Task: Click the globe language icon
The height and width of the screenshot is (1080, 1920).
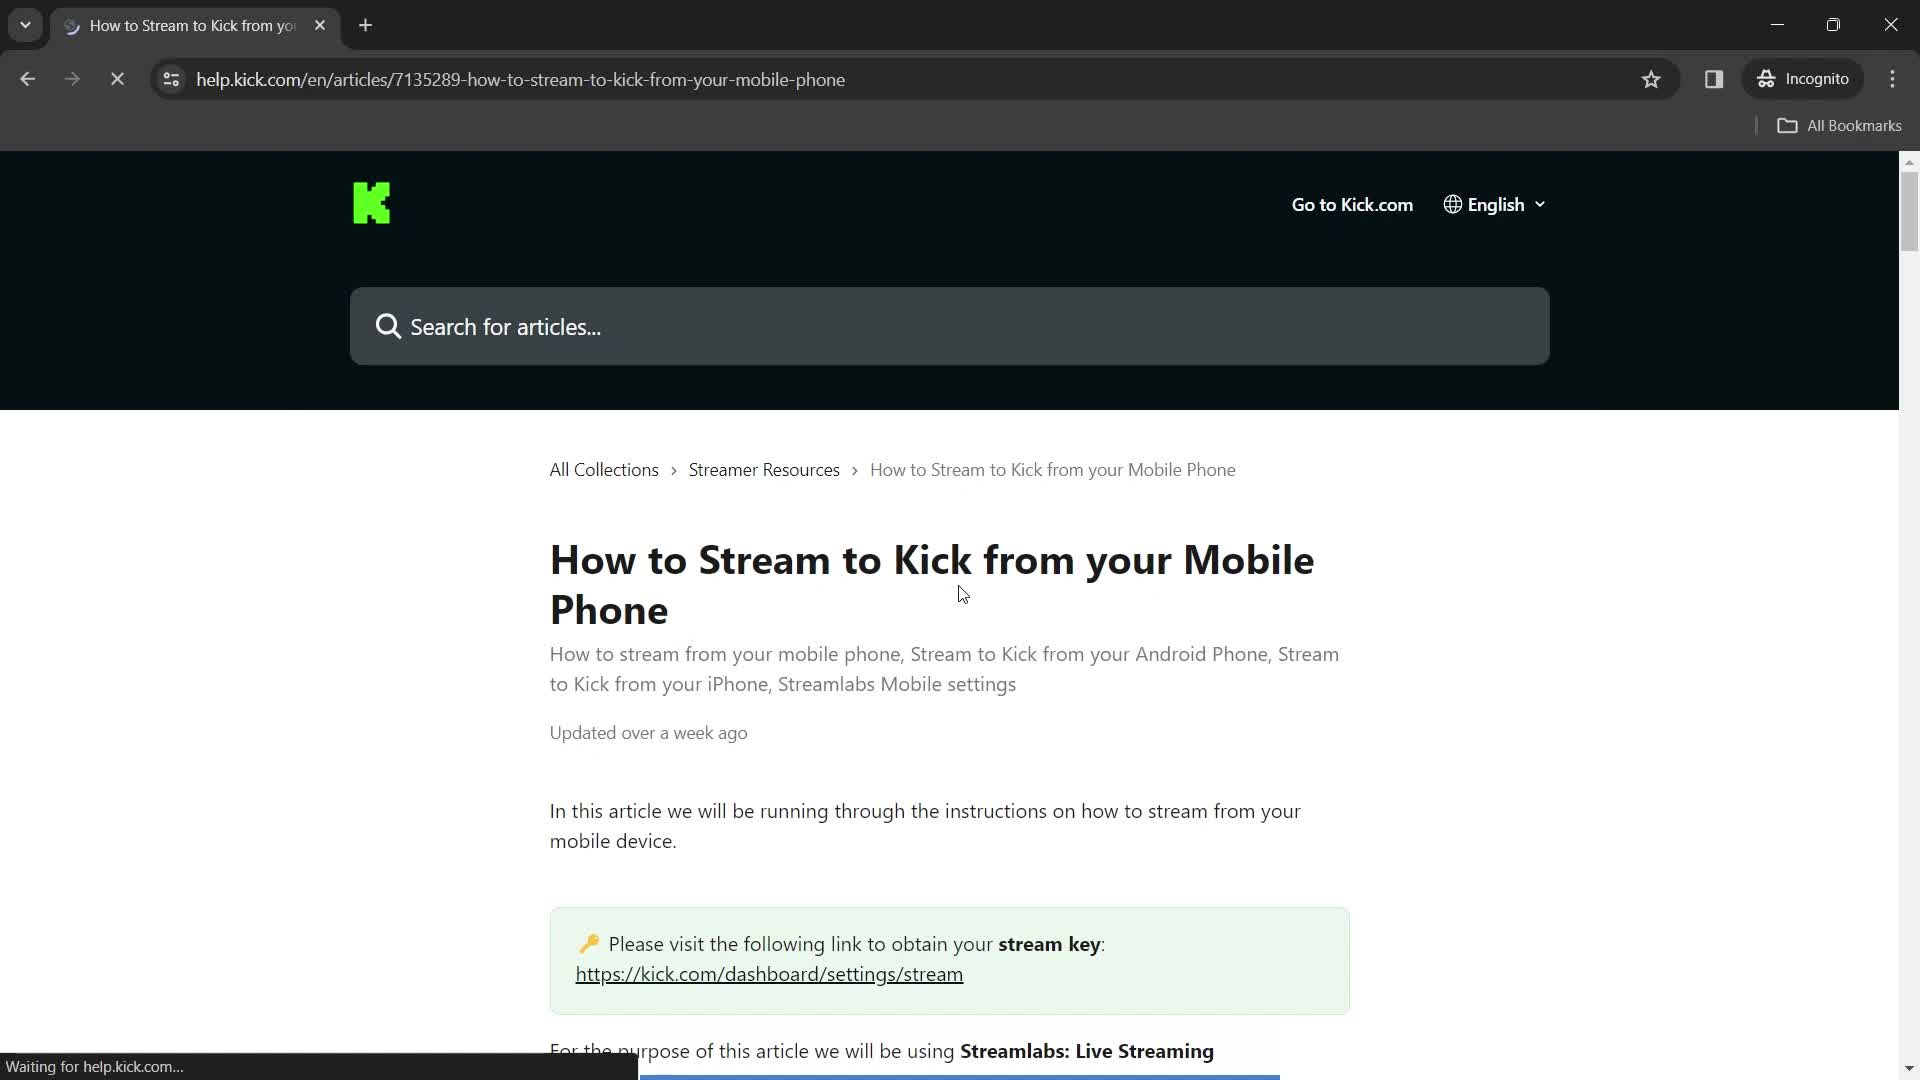Action: click(1453, 204)
